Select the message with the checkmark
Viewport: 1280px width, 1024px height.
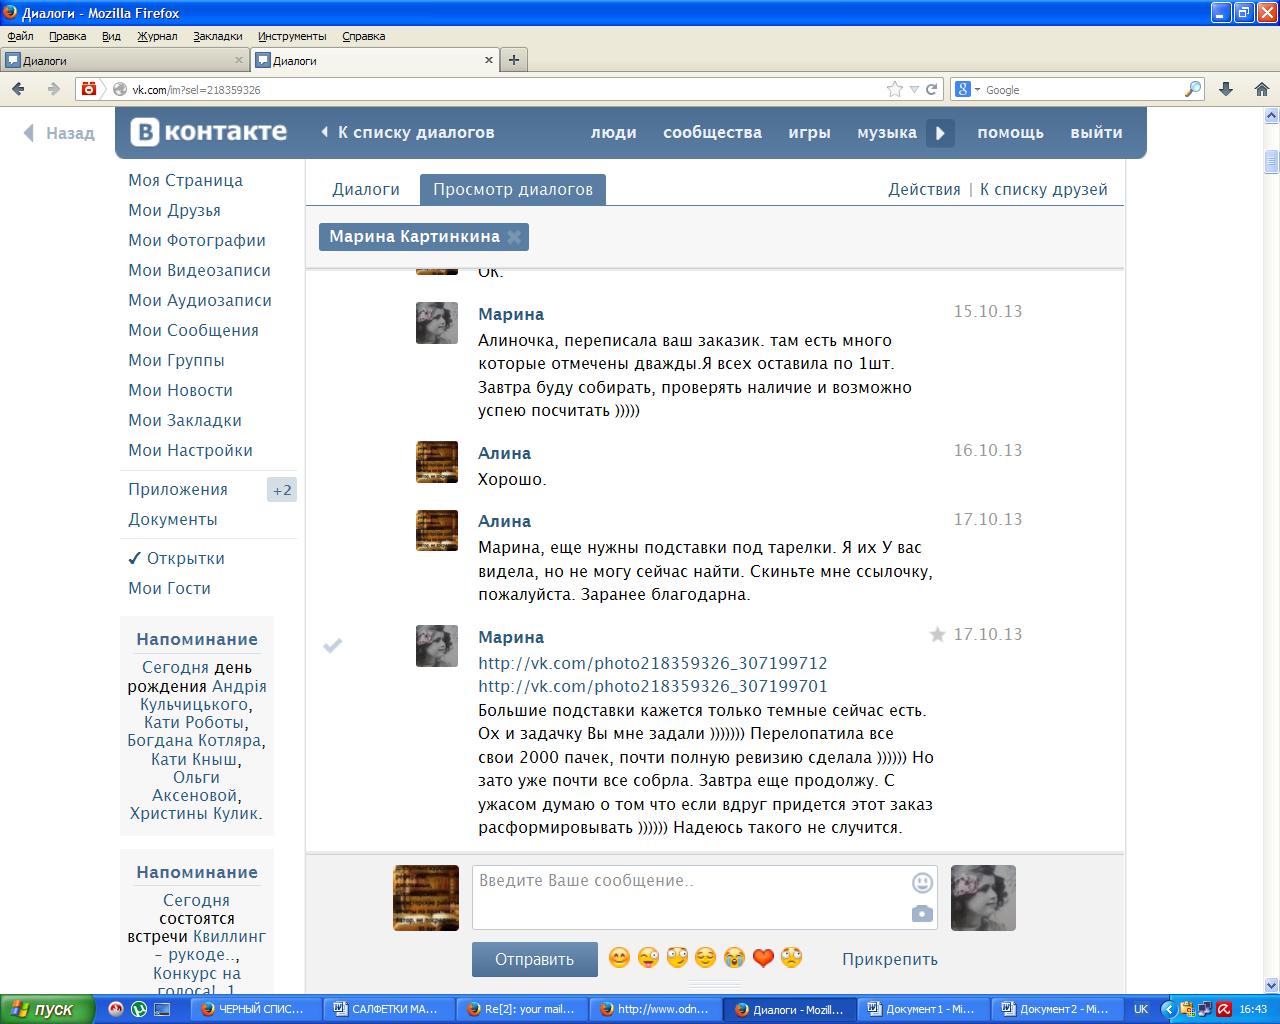[x=333, y=646]
